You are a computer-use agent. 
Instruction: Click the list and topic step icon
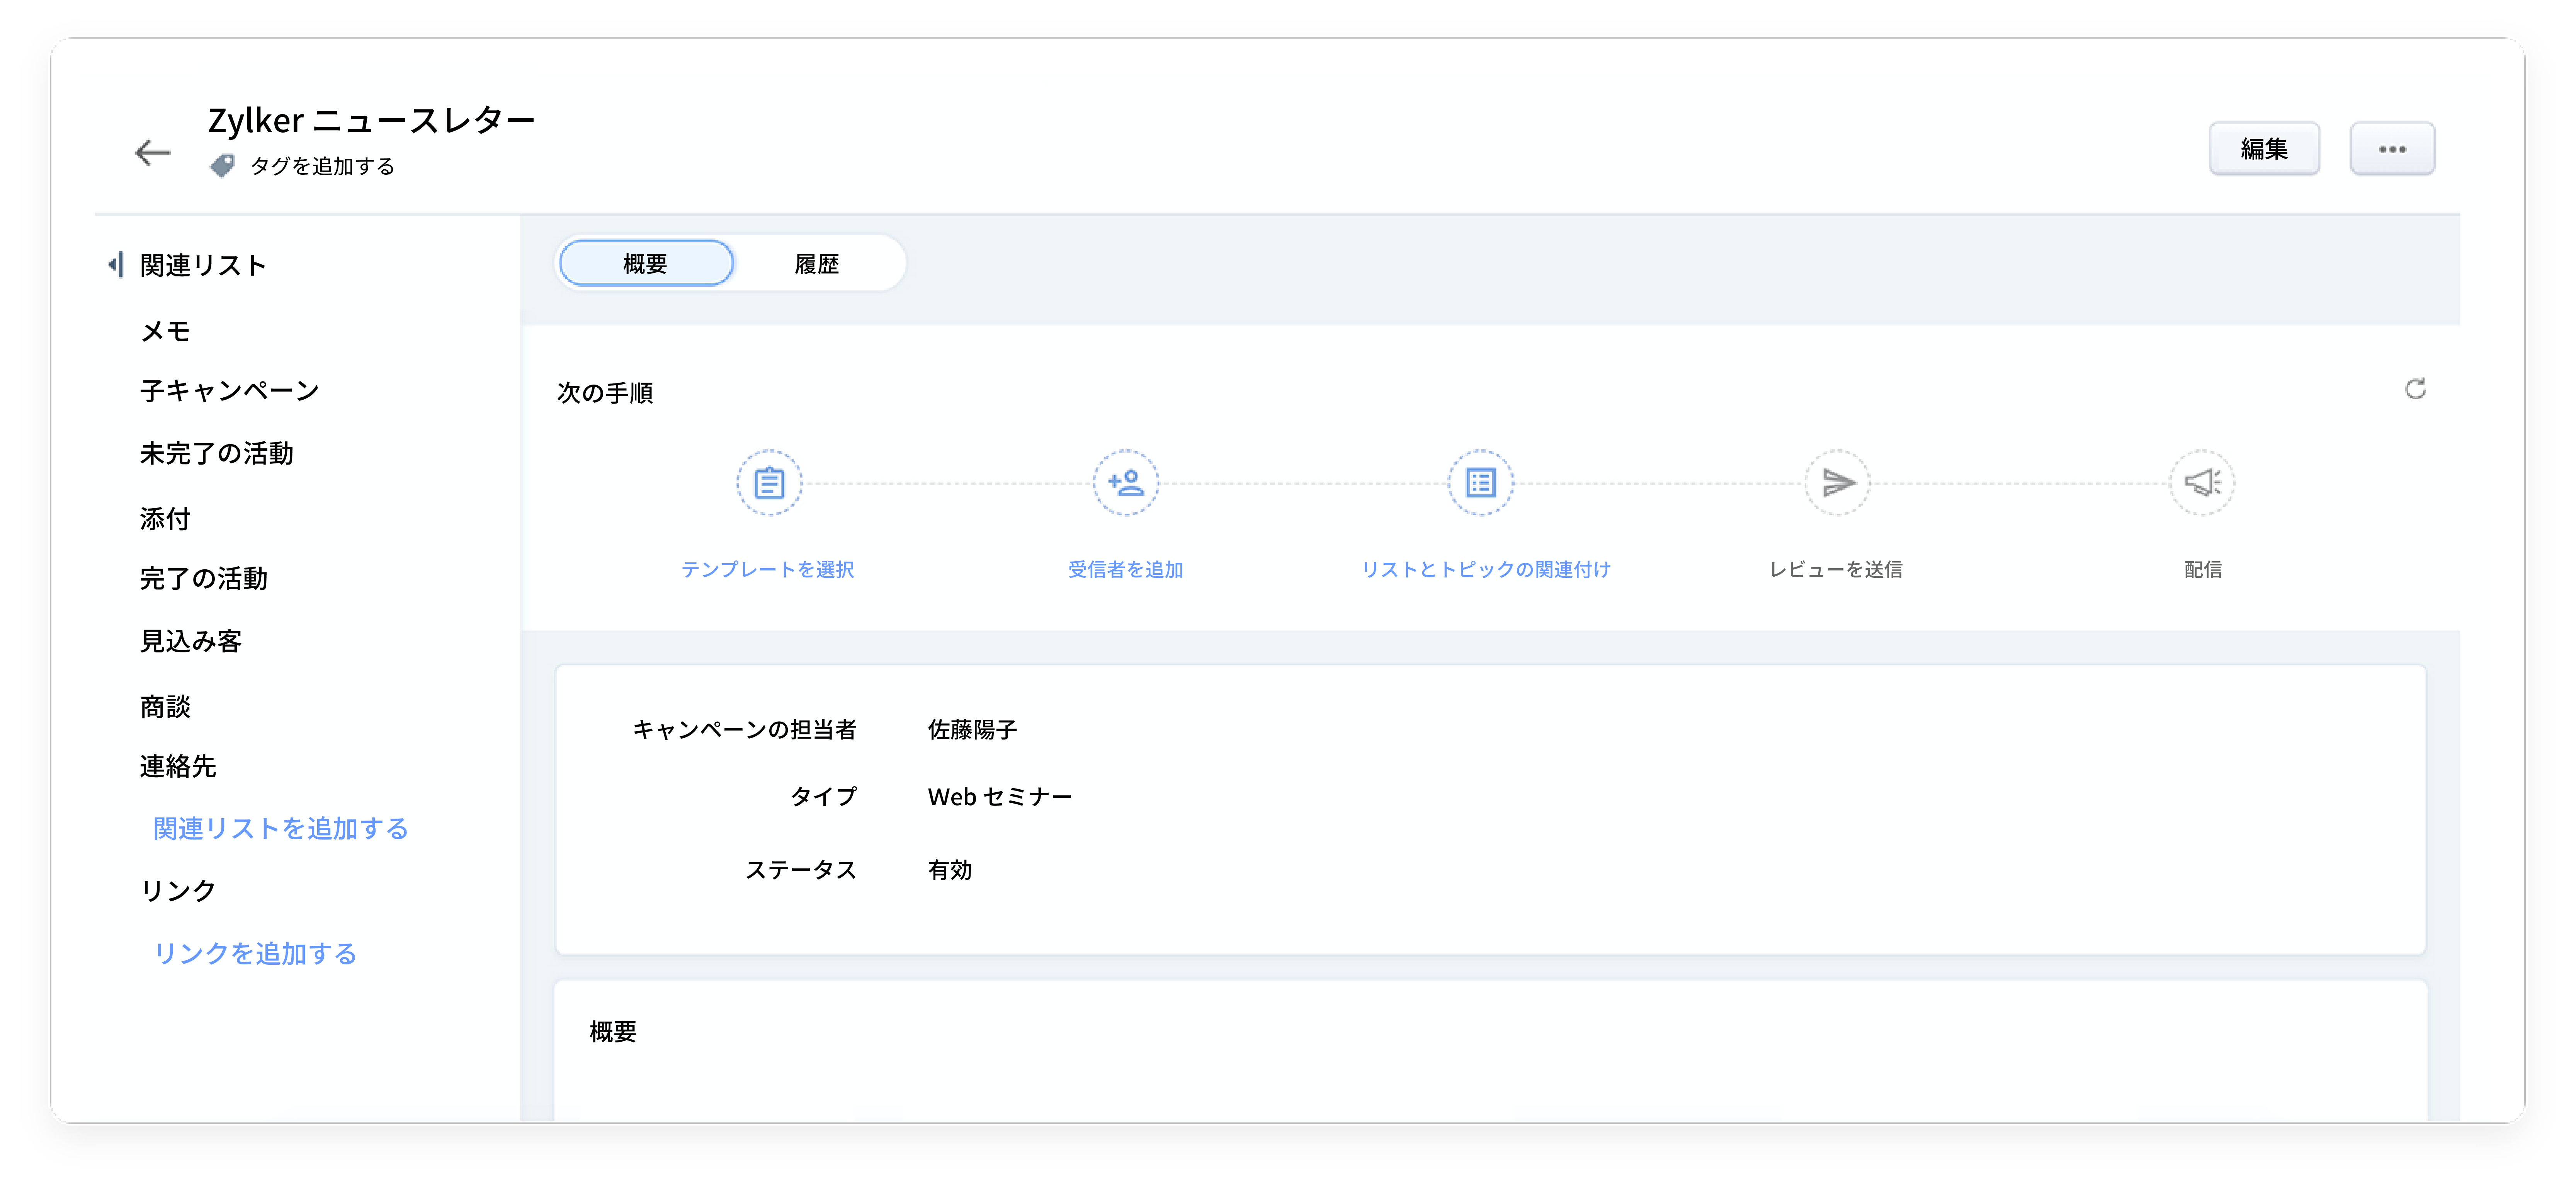coord(1481,483)
